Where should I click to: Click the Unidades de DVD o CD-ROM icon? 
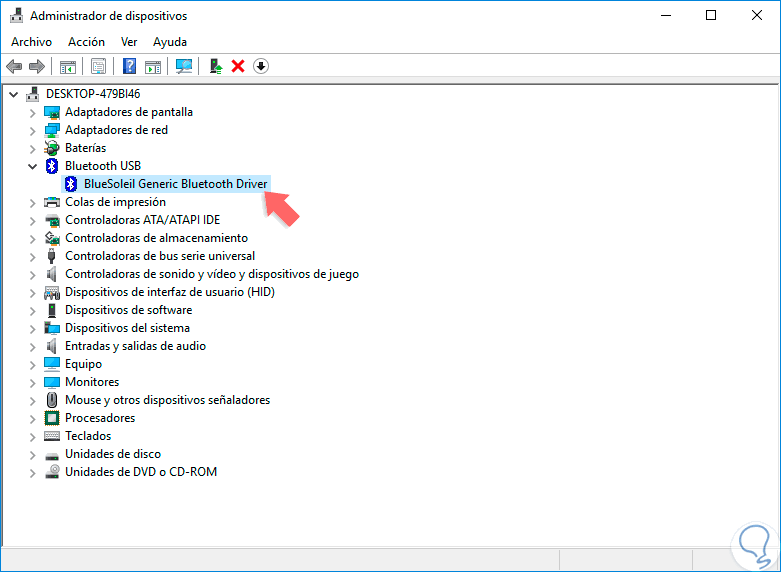52,471
